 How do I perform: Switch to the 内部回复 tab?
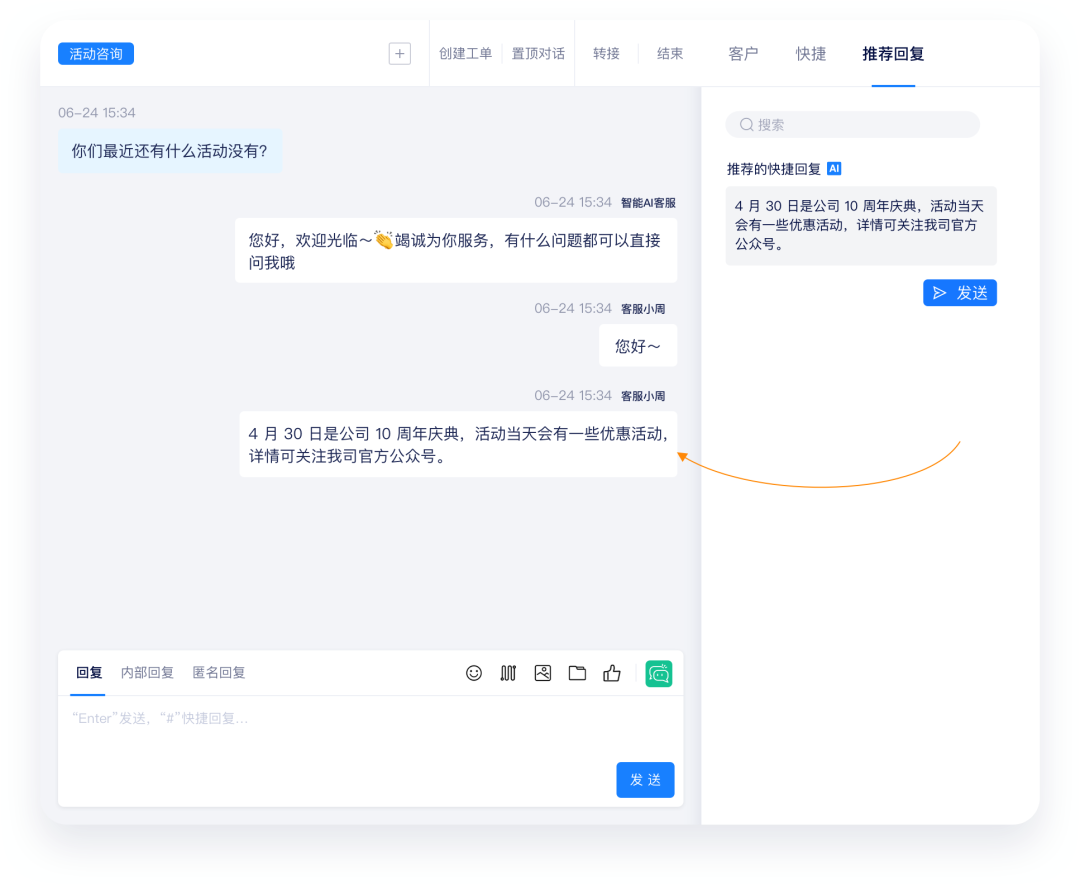[x=146, y=672]
